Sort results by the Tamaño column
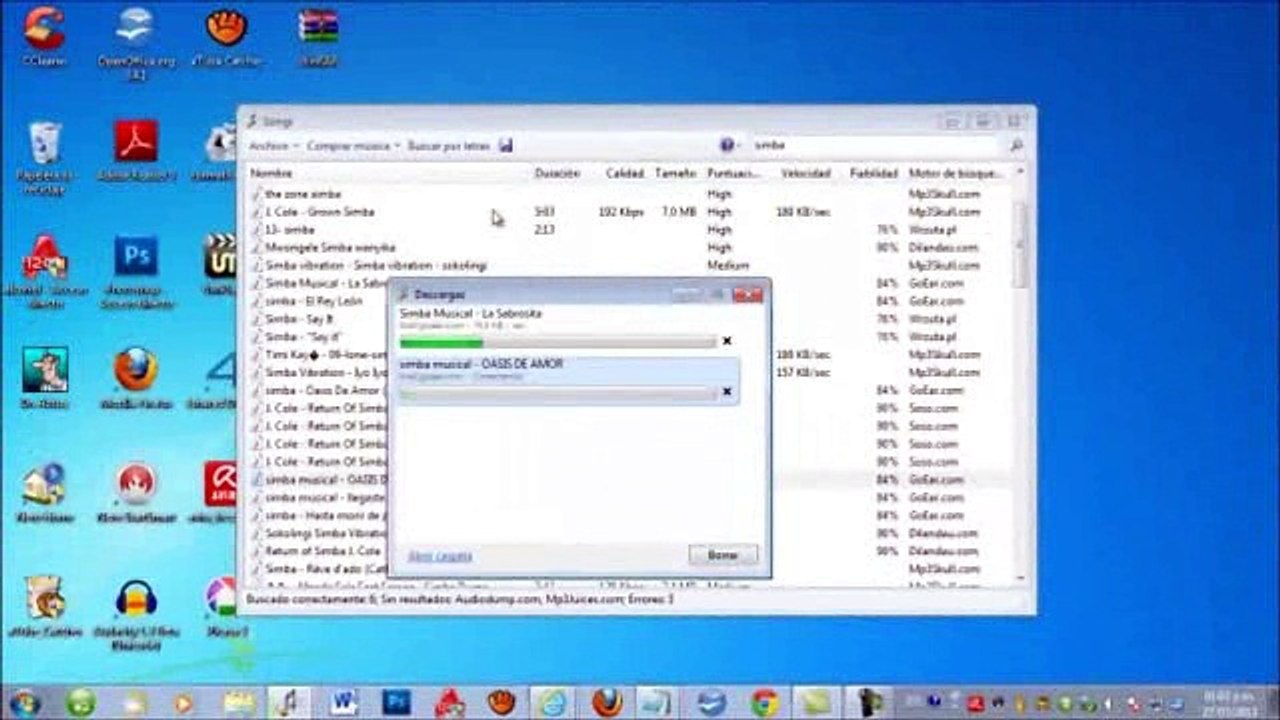The height and width of the screenshot is (720, 1280). click(676, 174)
